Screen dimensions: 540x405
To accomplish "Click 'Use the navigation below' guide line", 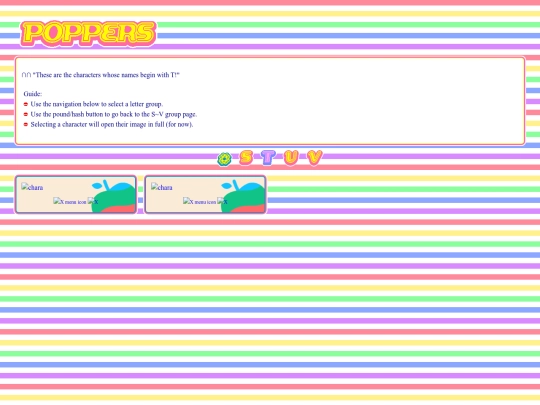I will pyautogui.click(x=96, y=104).
